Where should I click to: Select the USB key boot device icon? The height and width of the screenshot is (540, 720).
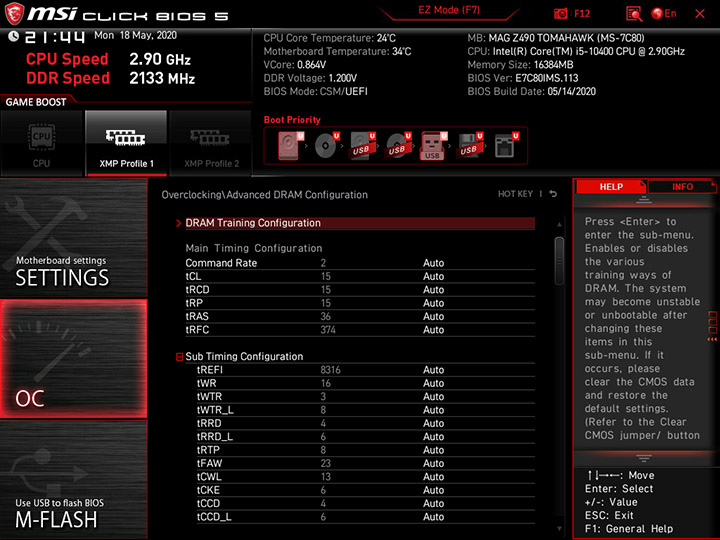pos(433,146)
